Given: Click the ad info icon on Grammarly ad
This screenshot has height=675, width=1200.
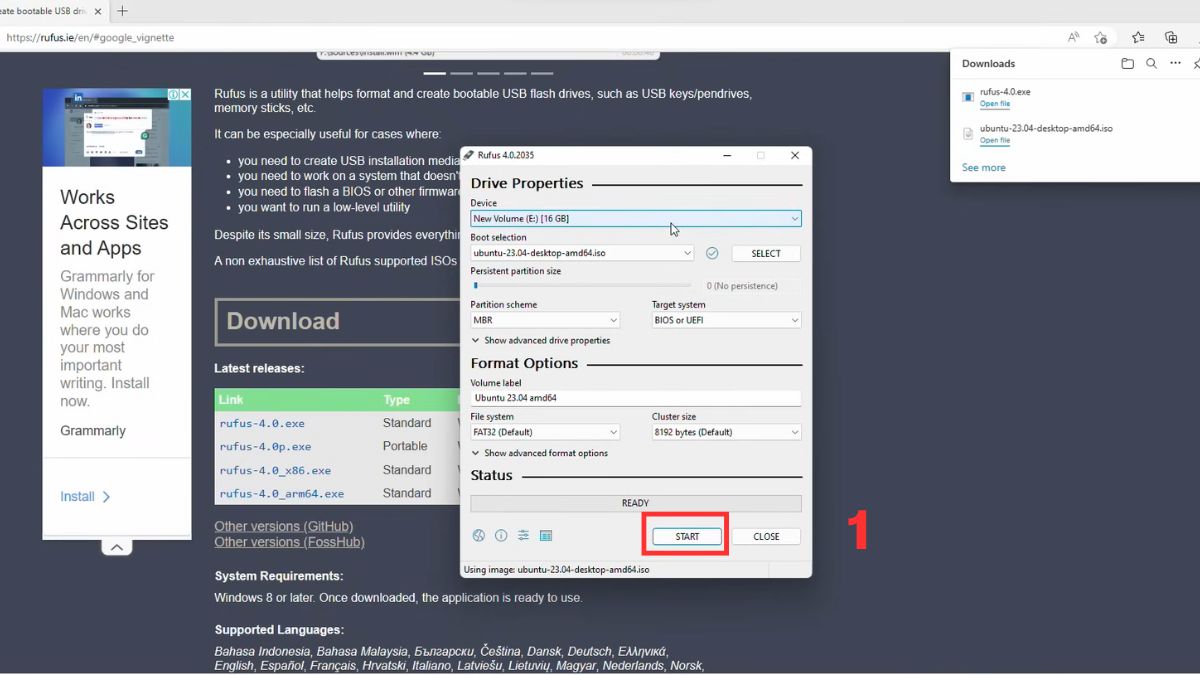Looking at the screenshot, I should pos(173,95).
